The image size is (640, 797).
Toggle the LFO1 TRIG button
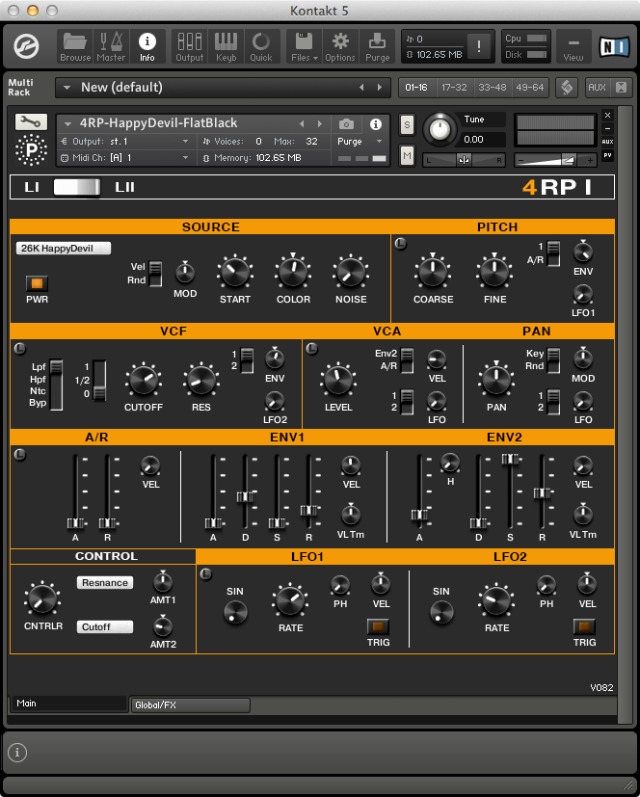pyautogui.click(x=378, y=626)
